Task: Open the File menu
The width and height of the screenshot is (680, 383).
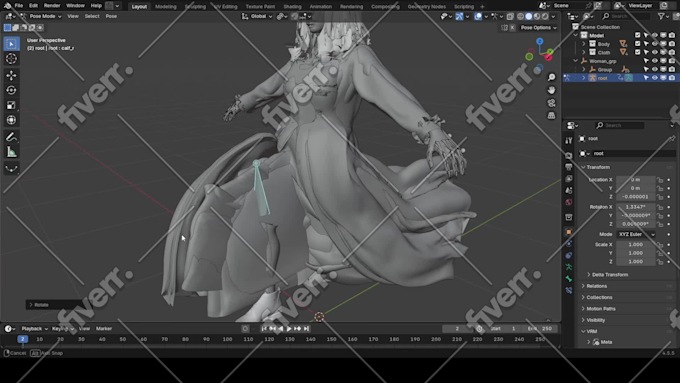Action: pyautogui.click(x=19, y=6)
